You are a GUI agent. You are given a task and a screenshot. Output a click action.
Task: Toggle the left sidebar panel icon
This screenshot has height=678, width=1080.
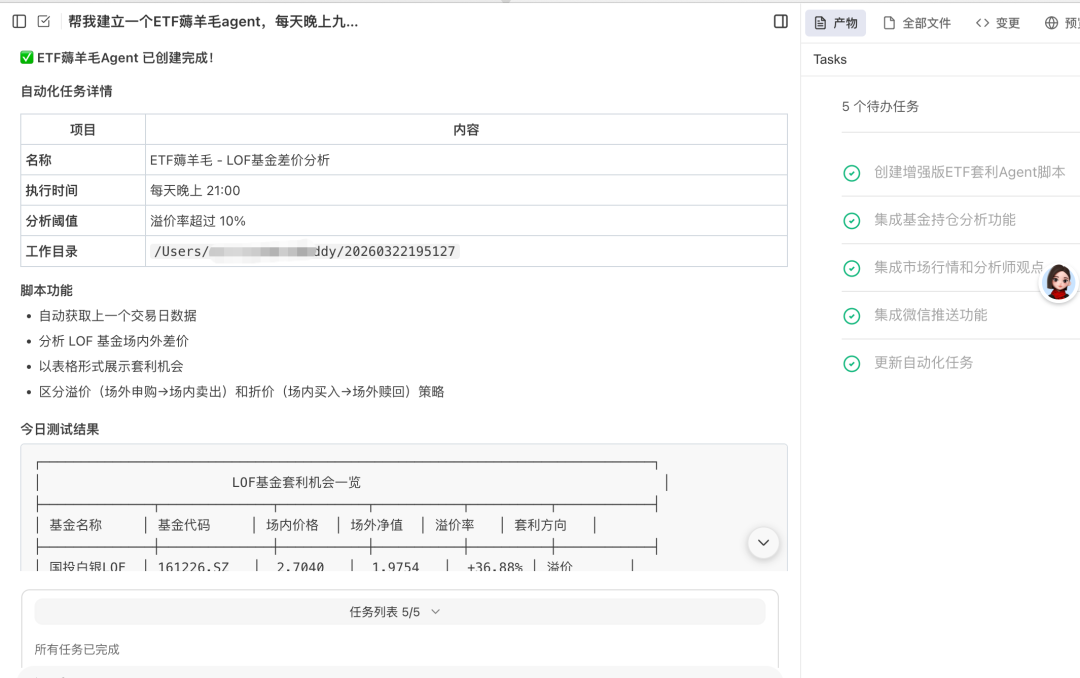pyautogui.click(x=19, y=22)
